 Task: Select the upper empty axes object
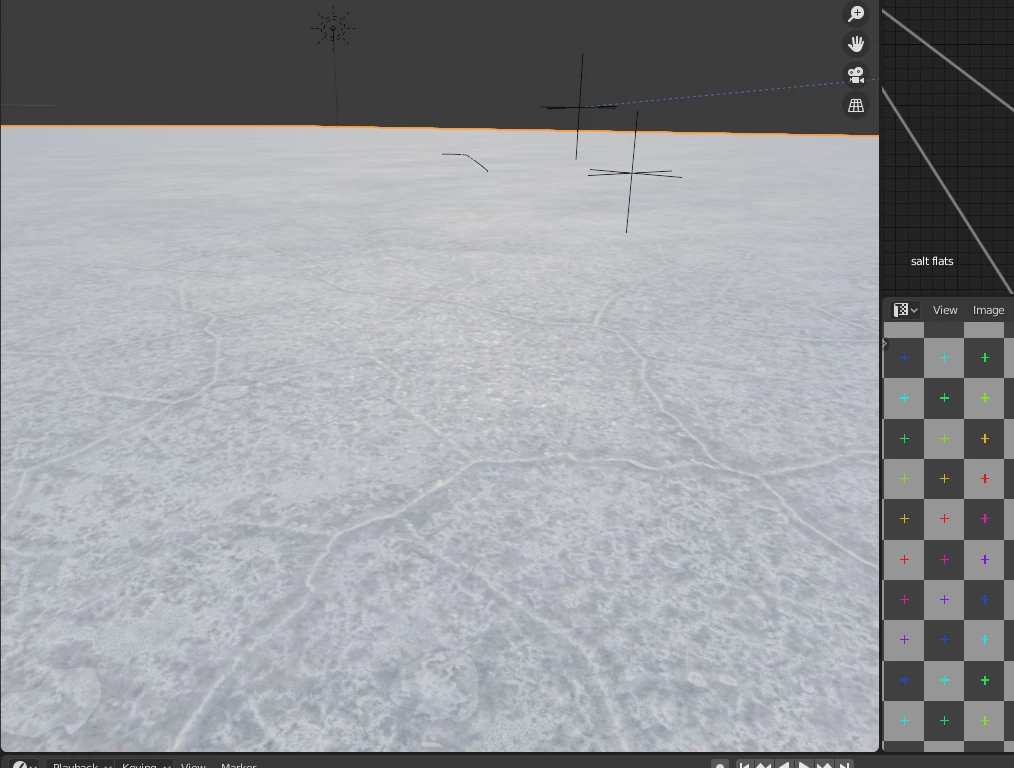[579, 107]
